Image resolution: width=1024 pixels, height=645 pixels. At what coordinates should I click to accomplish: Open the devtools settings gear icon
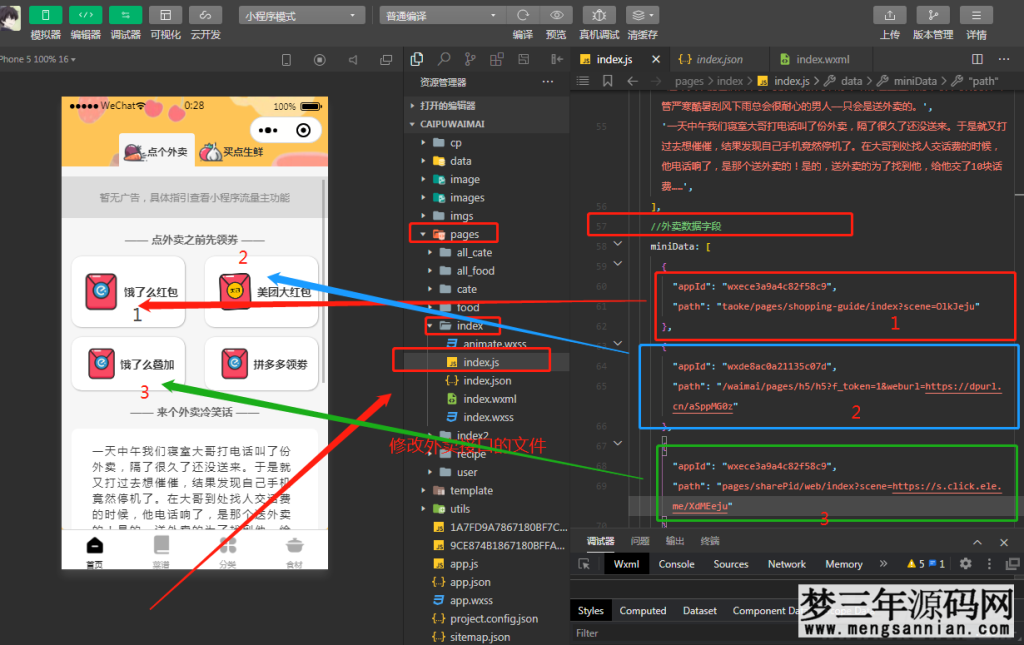tap(965, 564)
